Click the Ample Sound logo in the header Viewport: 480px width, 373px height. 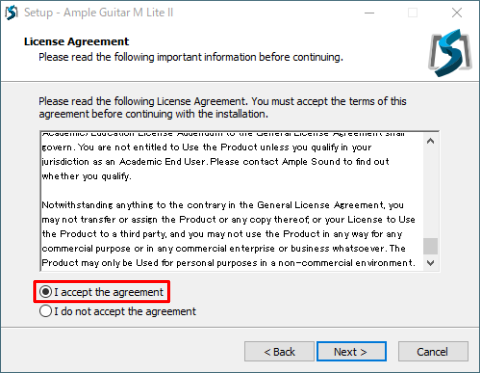450,52
